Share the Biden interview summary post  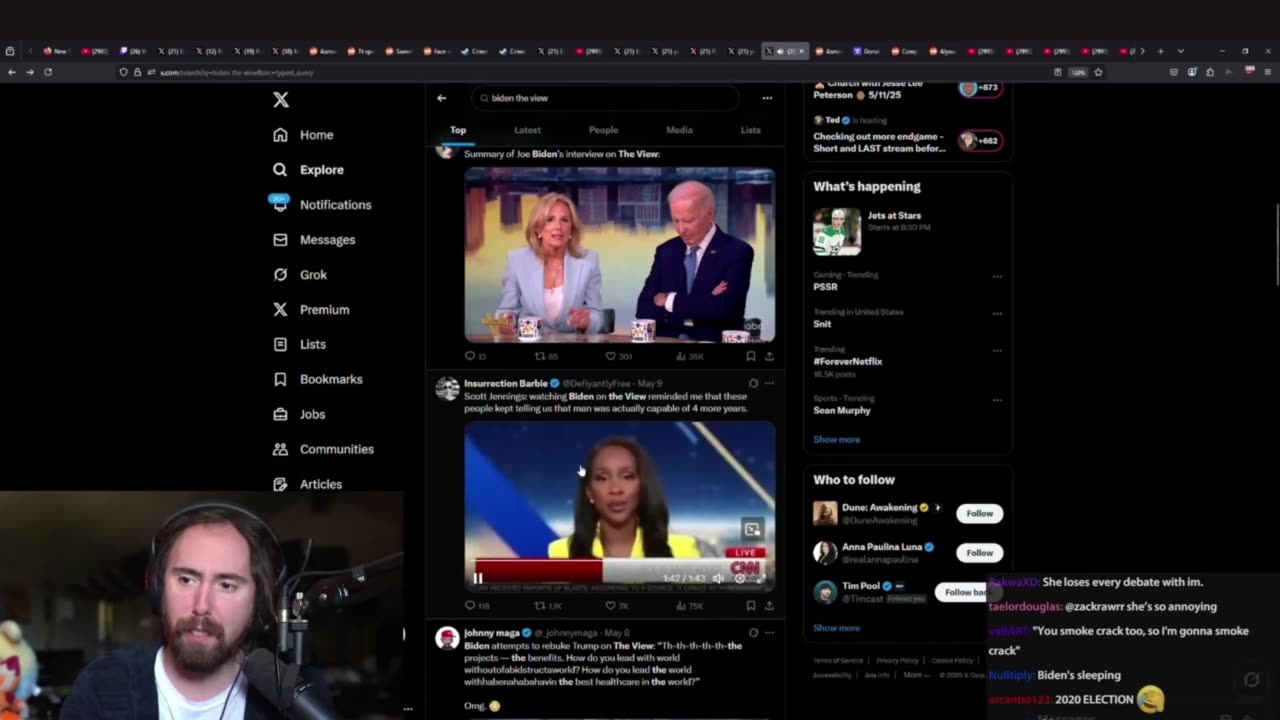click(769, 356)
